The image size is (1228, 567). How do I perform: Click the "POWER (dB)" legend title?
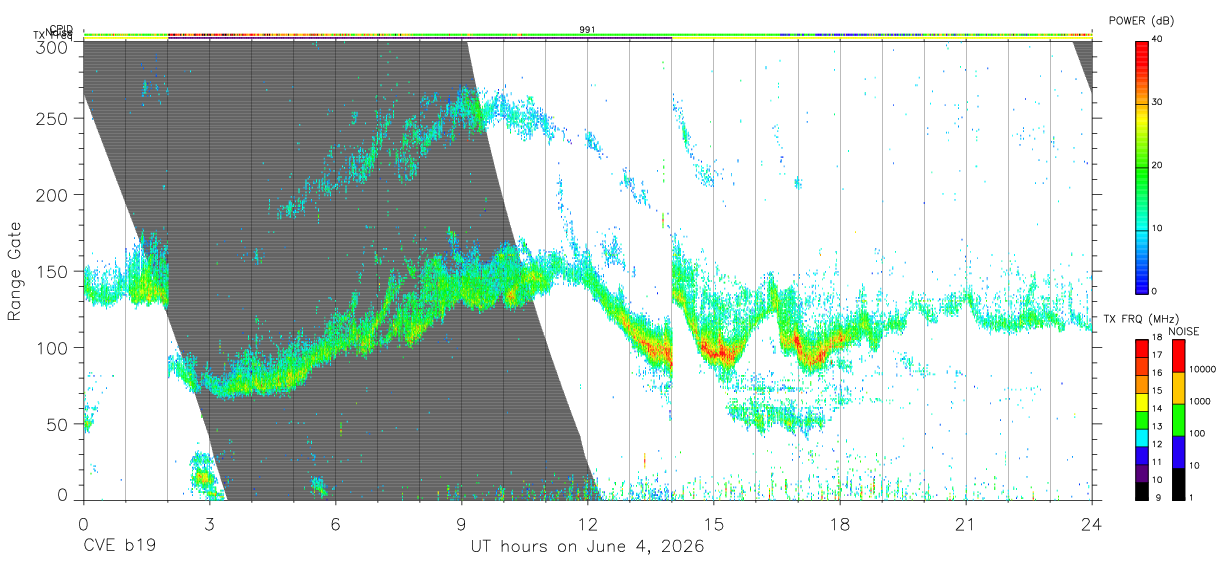(1141, 21)
